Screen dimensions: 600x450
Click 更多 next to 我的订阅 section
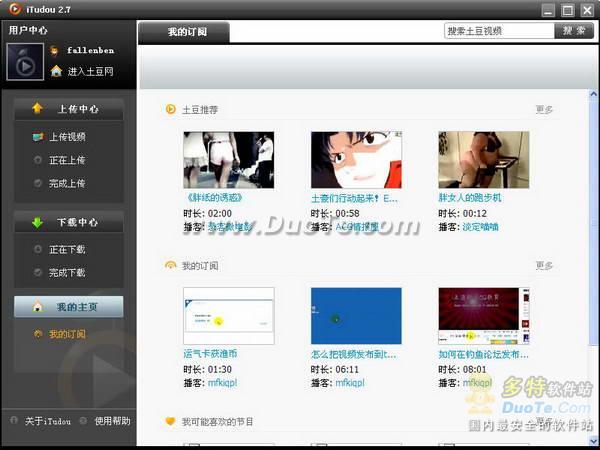544,265
